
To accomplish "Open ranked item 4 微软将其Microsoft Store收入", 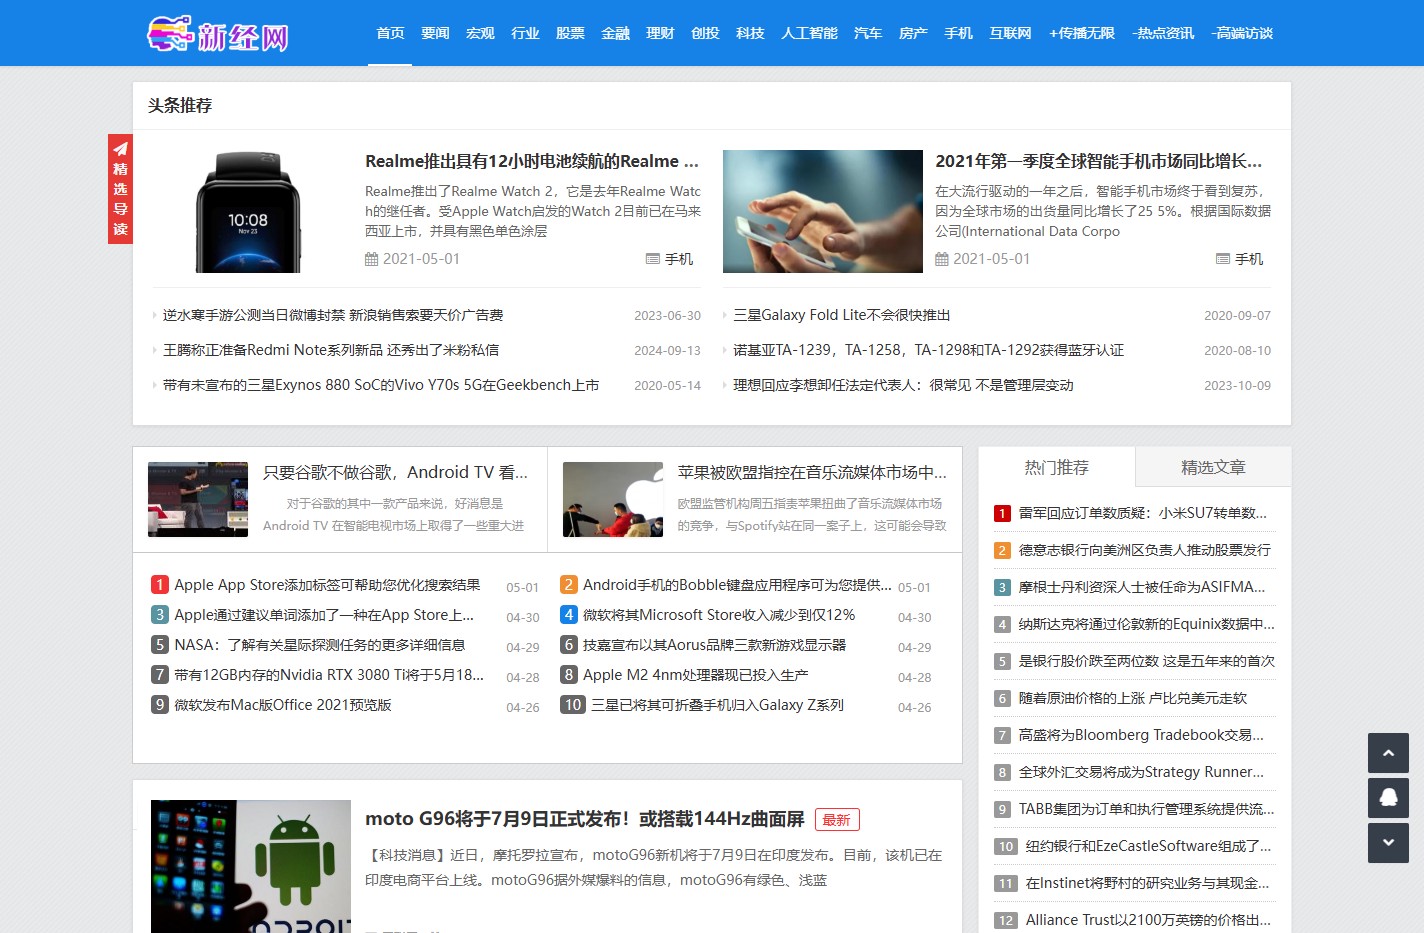I will 719,615.
